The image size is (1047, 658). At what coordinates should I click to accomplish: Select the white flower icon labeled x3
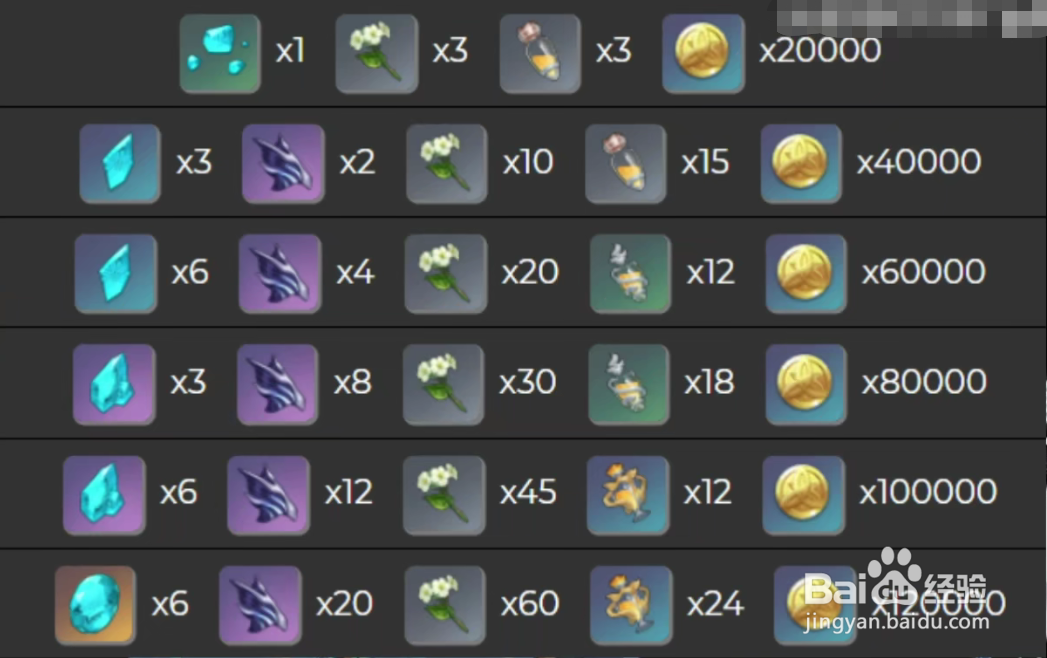377,53
